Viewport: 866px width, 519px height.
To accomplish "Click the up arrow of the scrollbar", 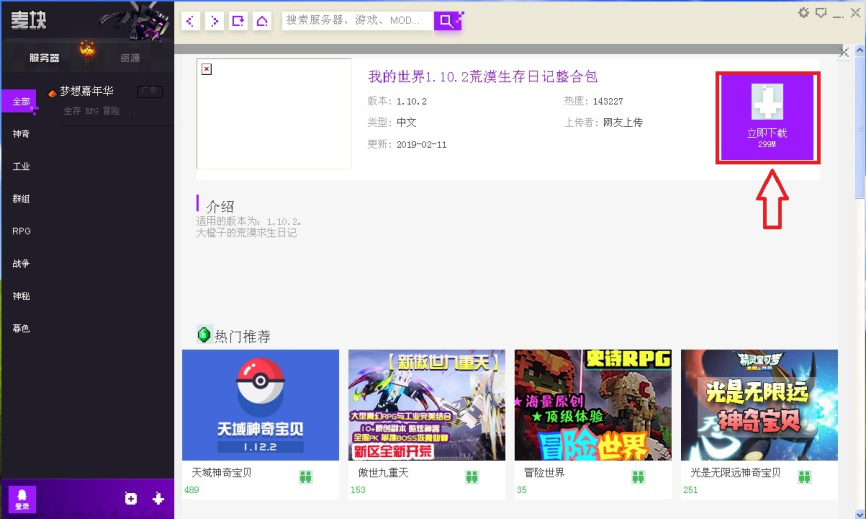I will pos(860,50).
